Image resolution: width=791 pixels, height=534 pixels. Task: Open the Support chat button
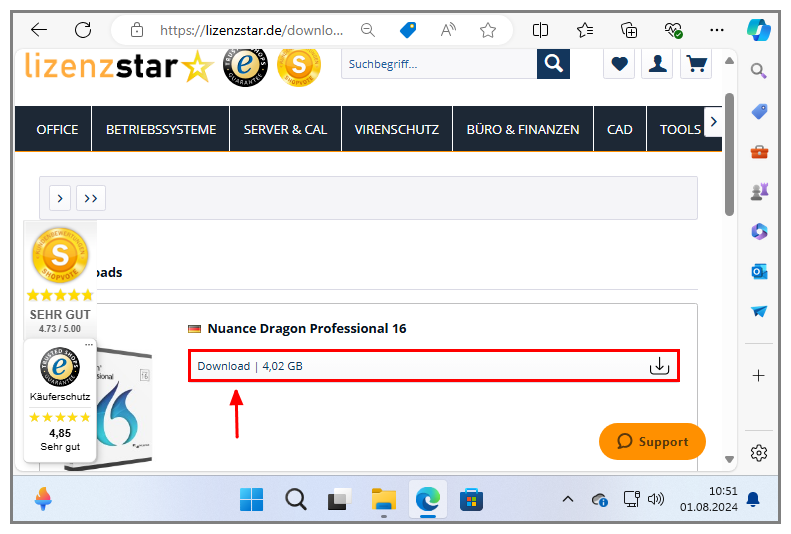tap(652, 441)
